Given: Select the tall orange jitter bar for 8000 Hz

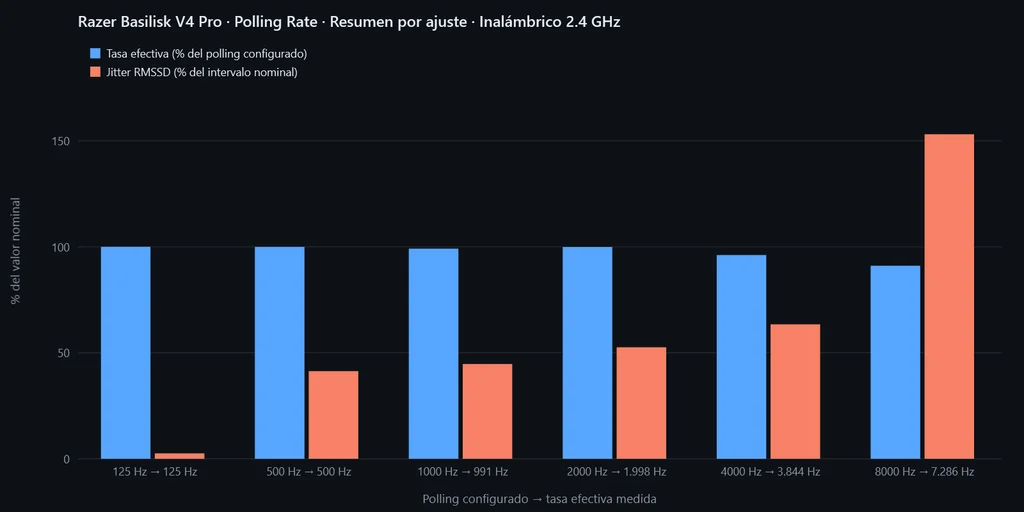Looking at the screenshot, I should point(950,296).
